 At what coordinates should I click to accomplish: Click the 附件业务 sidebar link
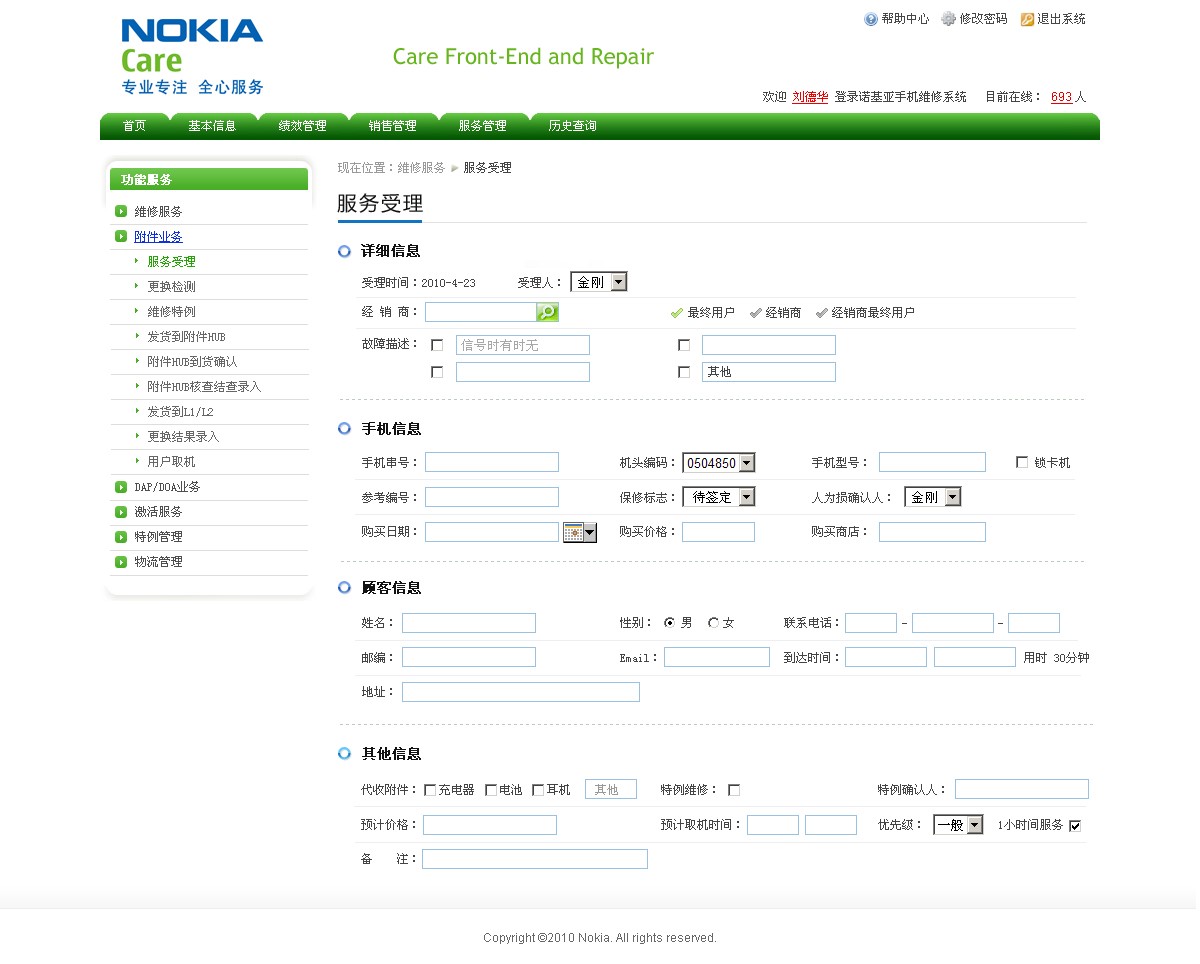coord(158,237)
